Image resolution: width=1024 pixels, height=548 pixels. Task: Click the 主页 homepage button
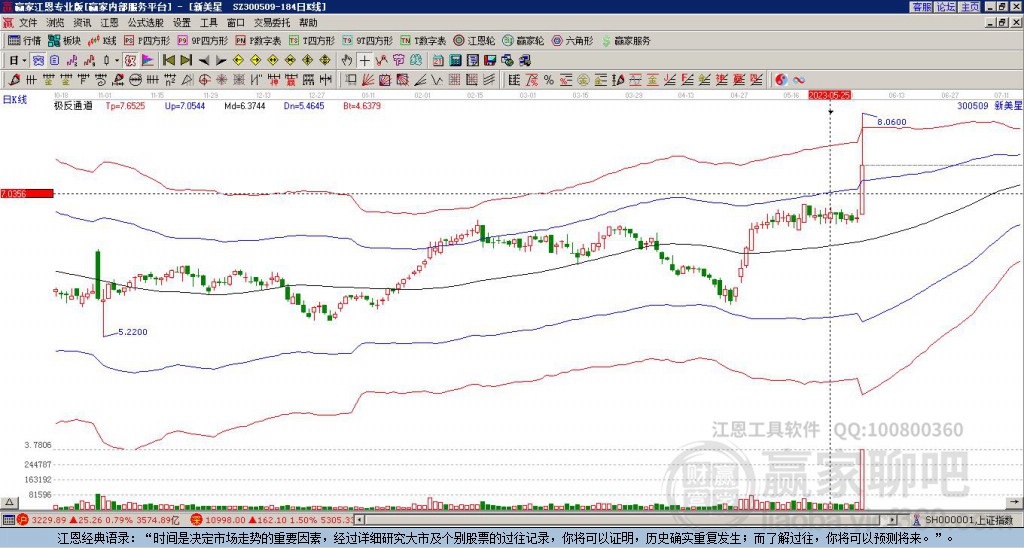coord(970,7)
